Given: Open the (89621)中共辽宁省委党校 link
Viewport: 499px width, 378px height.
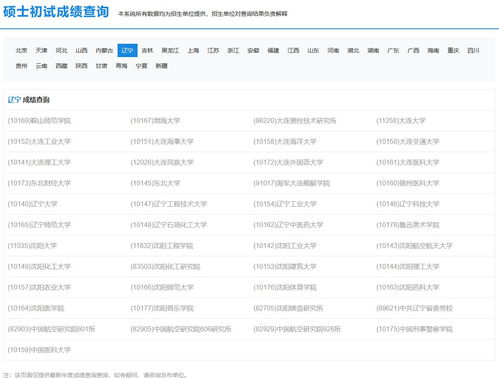Looking at the screenshot, I should tap(414, 308).
